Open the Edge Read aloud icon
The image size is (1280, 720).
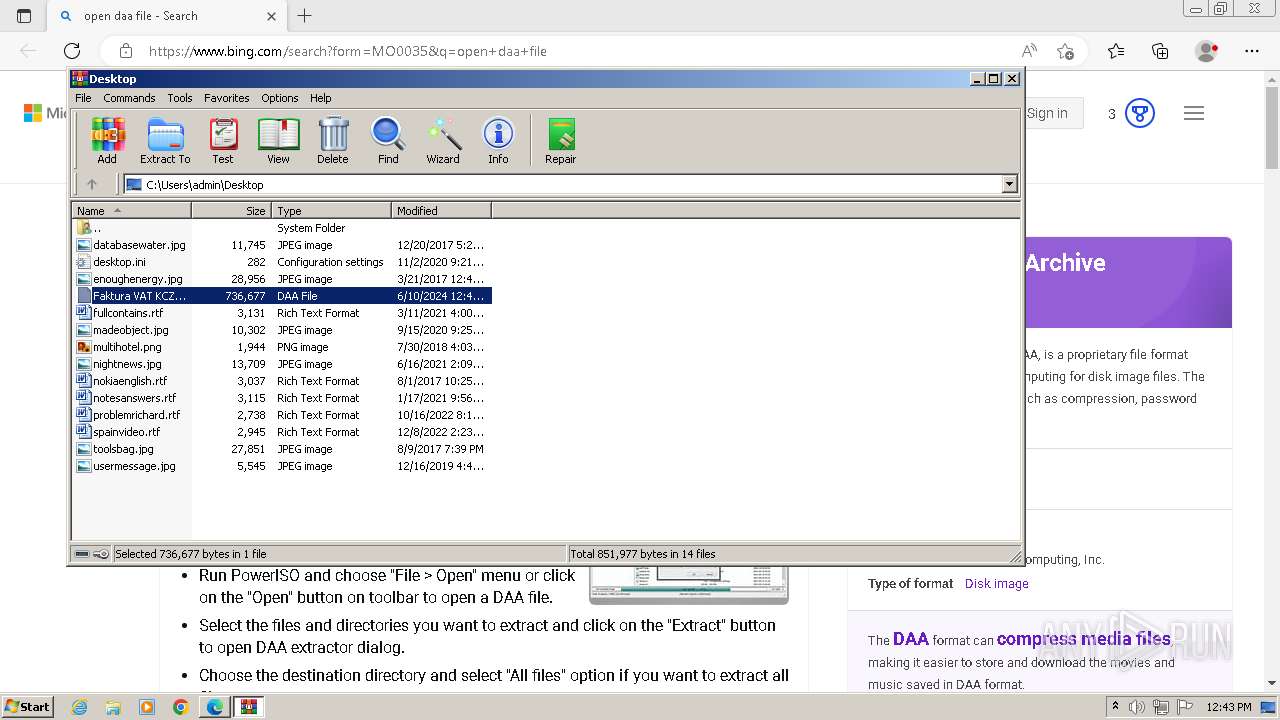[x=1029, y=51]
